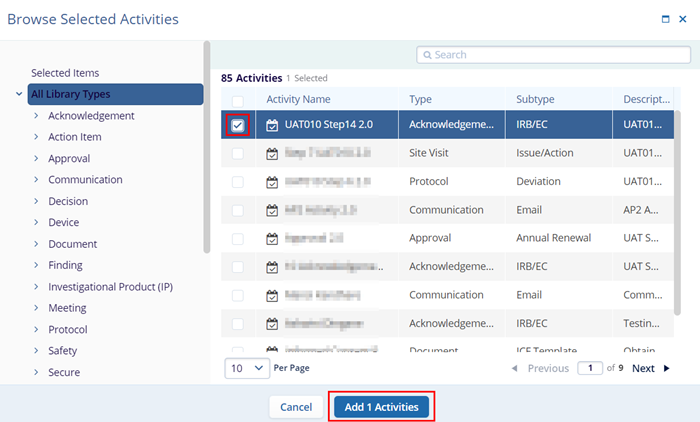Click the activity icon beside UAT010 Step14 2.0

(x=273, y=126)
